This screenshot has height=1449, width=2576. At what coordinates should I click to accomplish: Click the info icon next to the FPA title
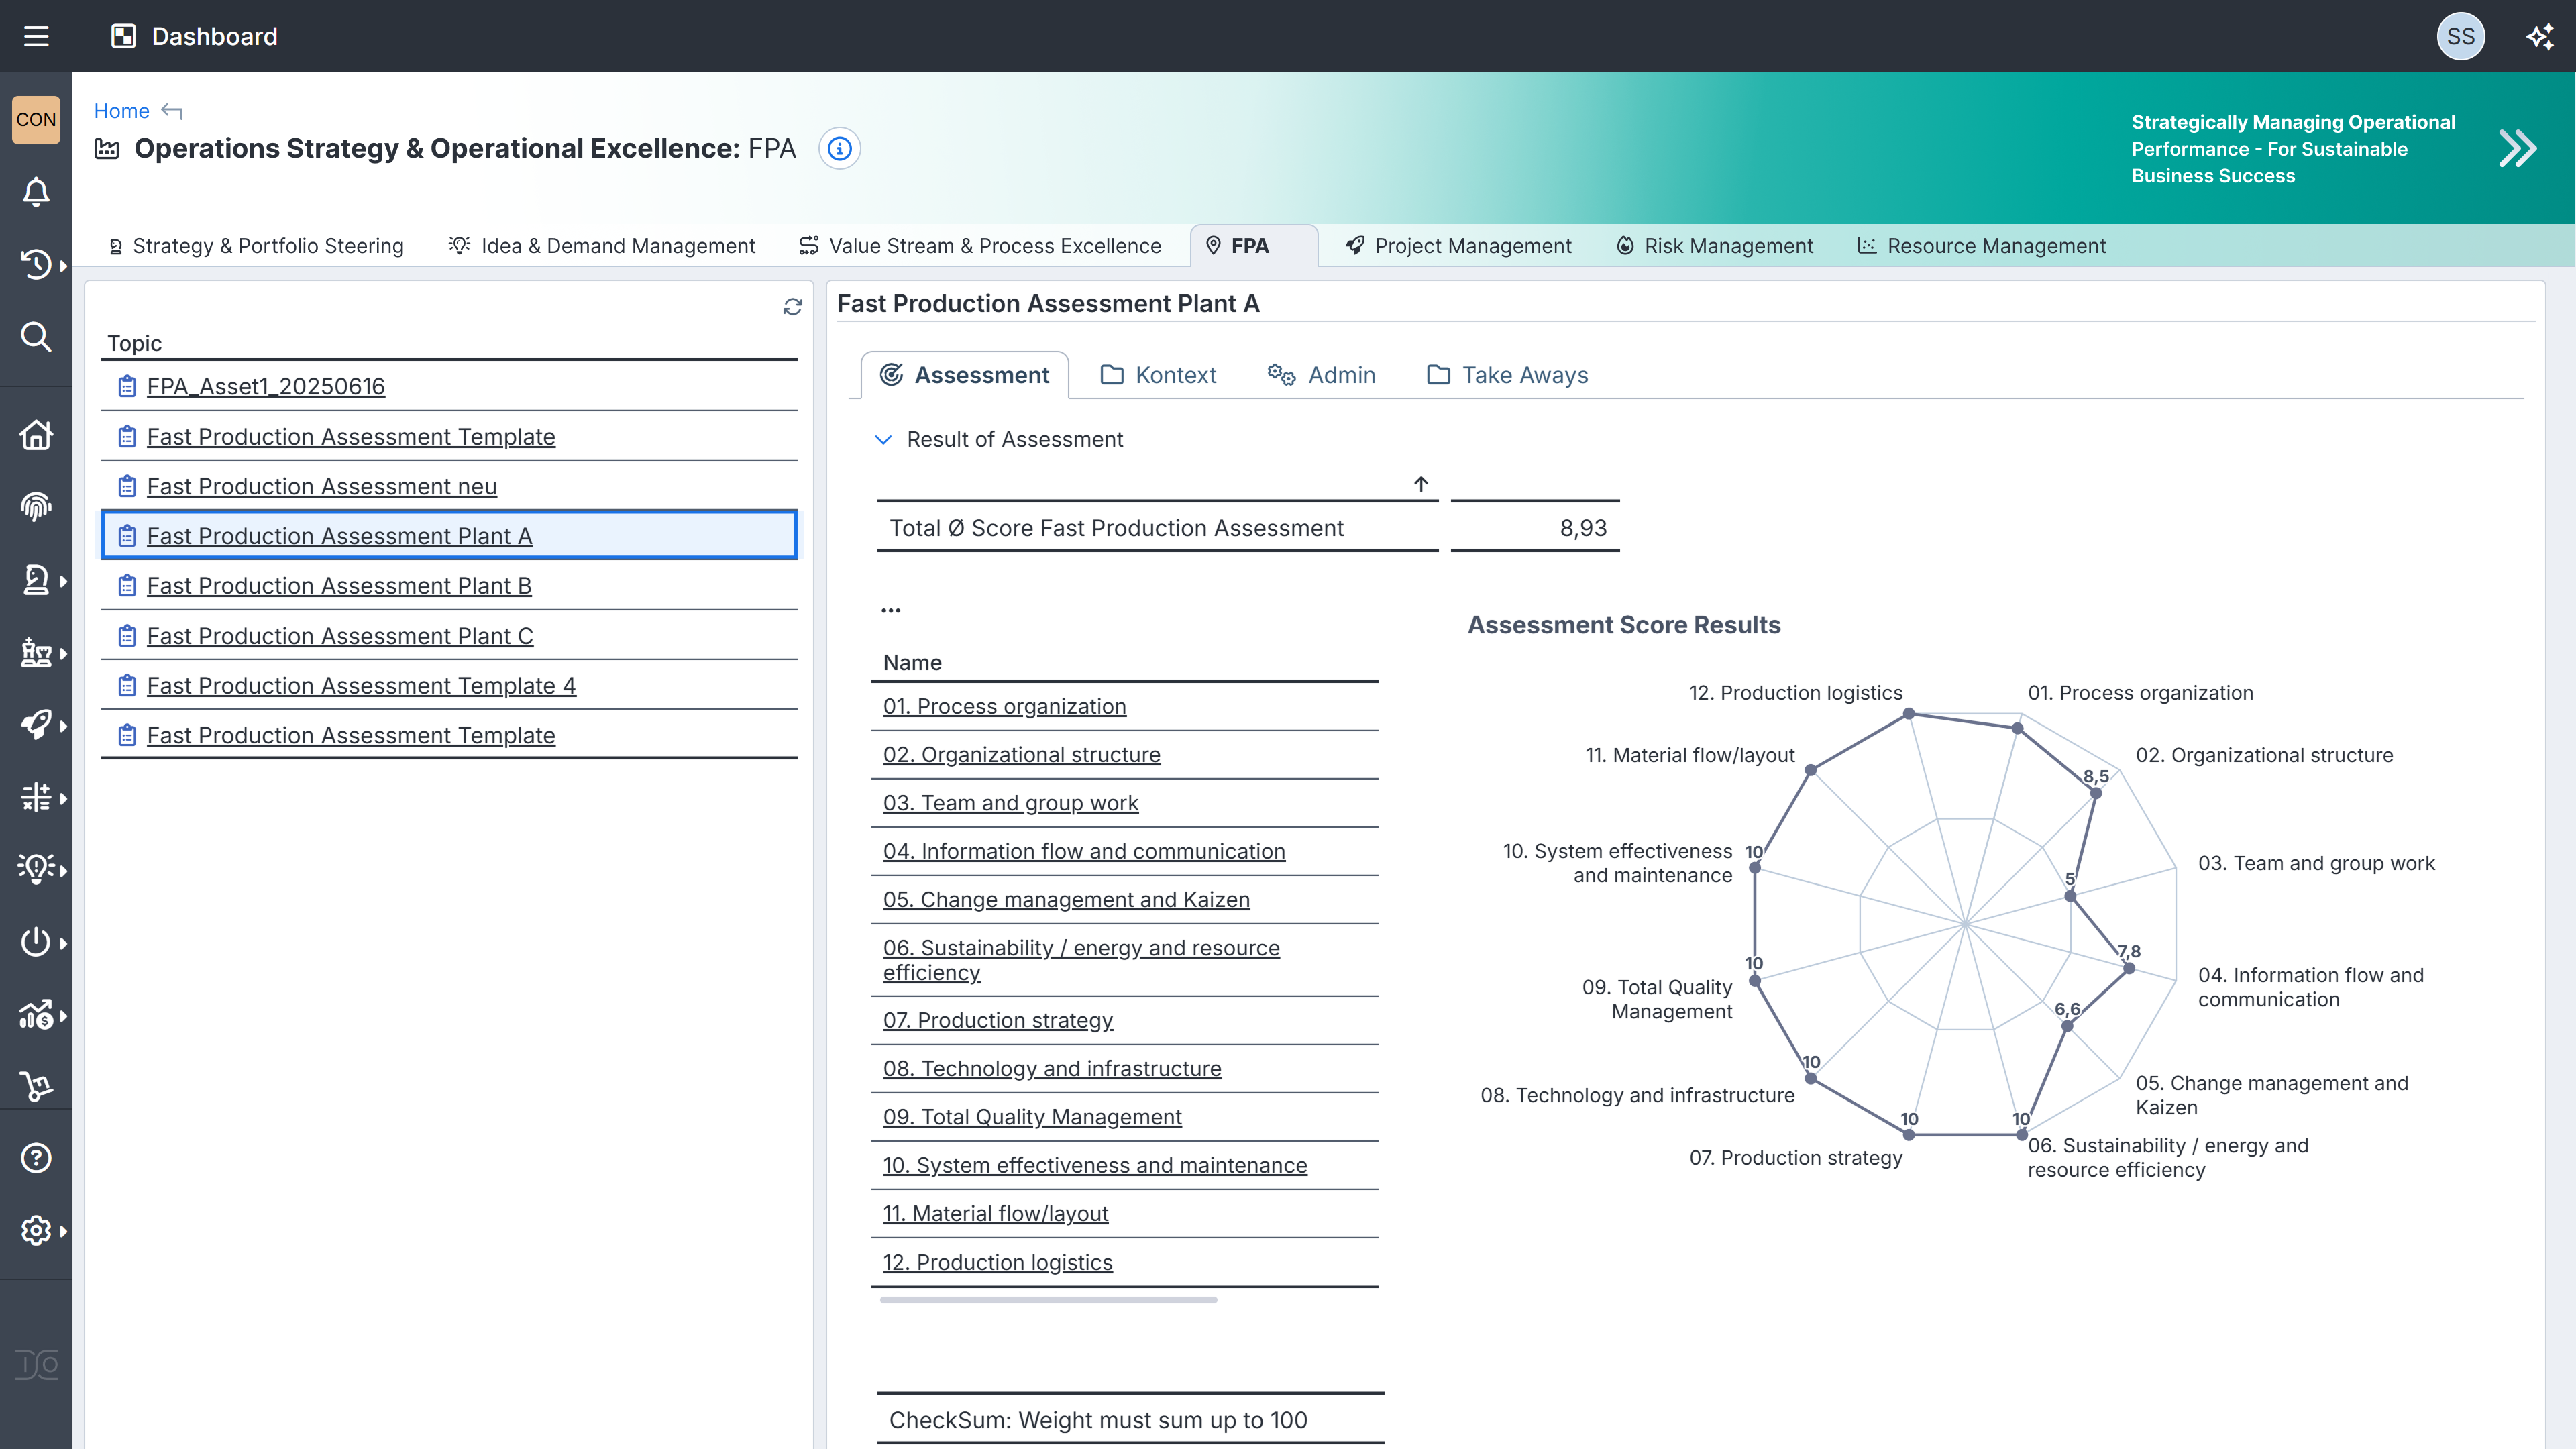pos(839,149)
